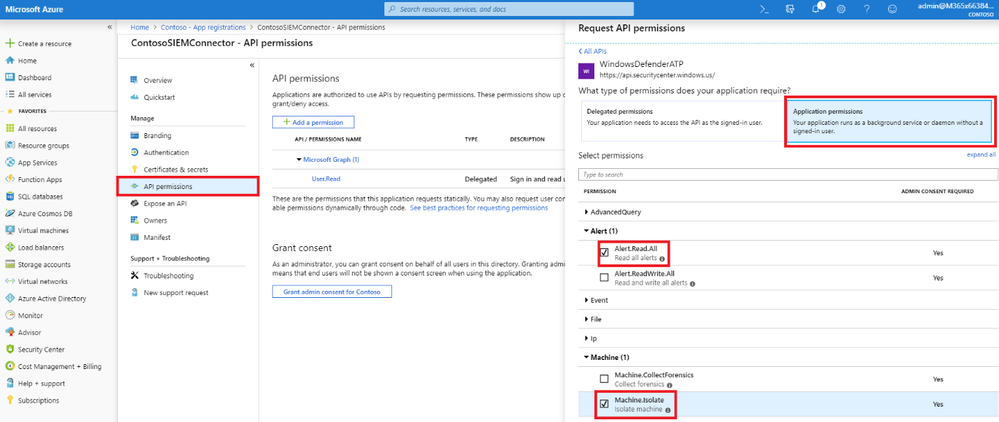Focus the Type to search permissions field
Viewport: 999px width, 422px height.
(787, 175)
